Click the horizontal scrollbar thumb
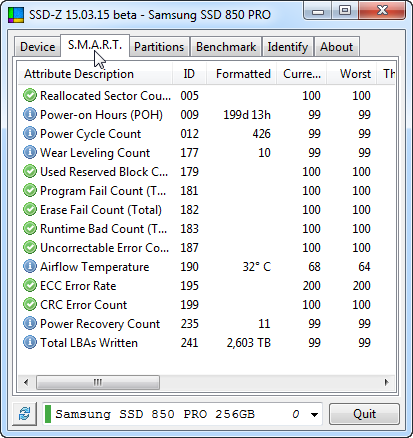This screenshot has width=413, height=438. point(98,382)
